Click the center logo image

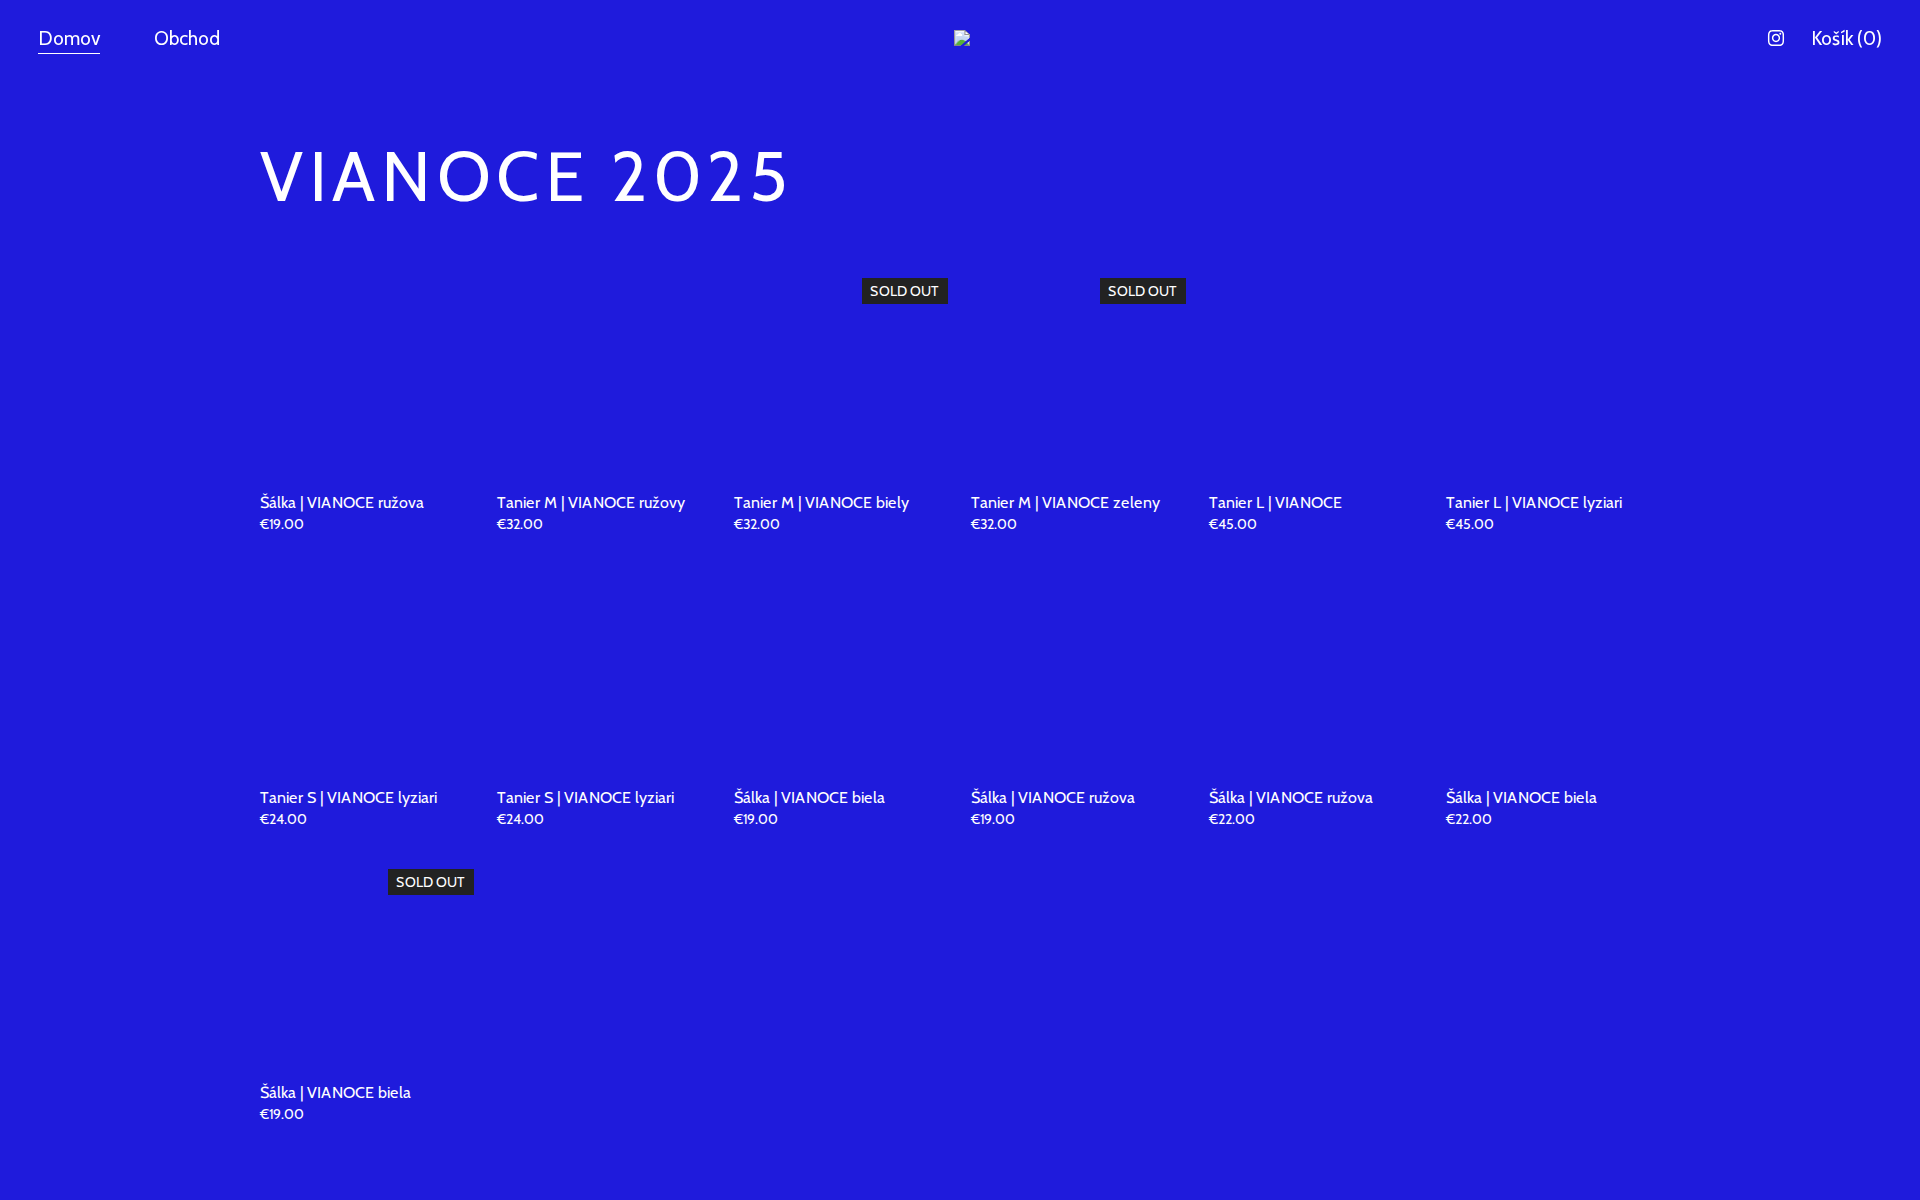(x=961, y=38)
